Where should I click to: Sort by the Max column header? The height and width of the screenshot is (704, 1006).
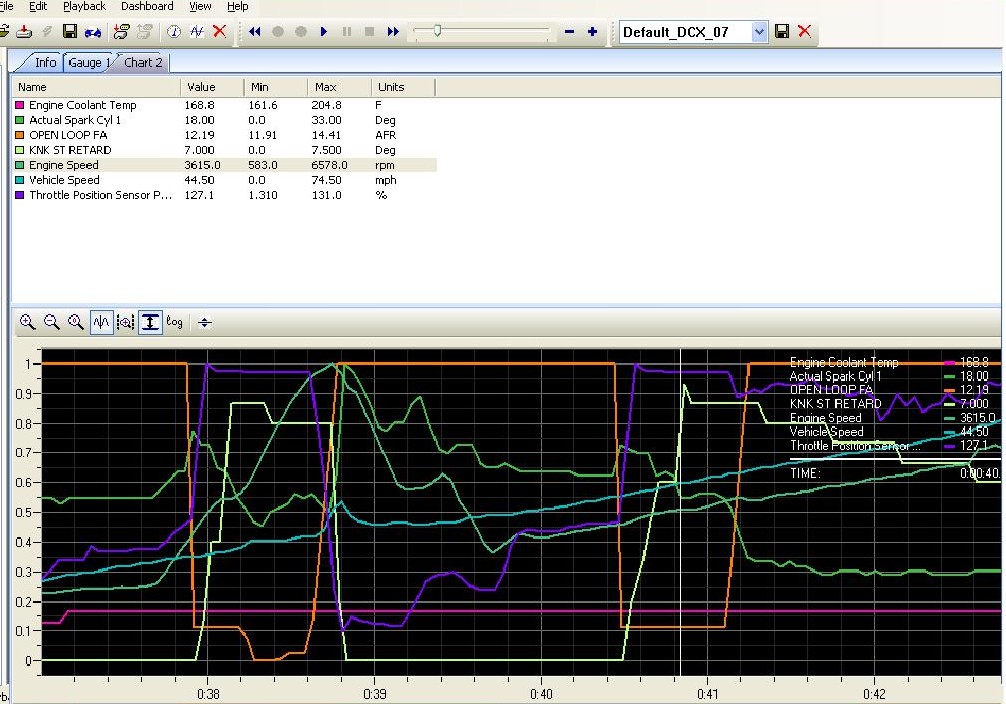339,87
